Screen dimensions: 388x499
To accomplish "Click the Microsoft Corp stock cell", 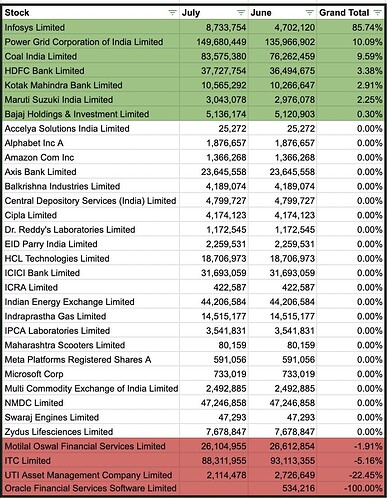I will [x=91, y=374].
